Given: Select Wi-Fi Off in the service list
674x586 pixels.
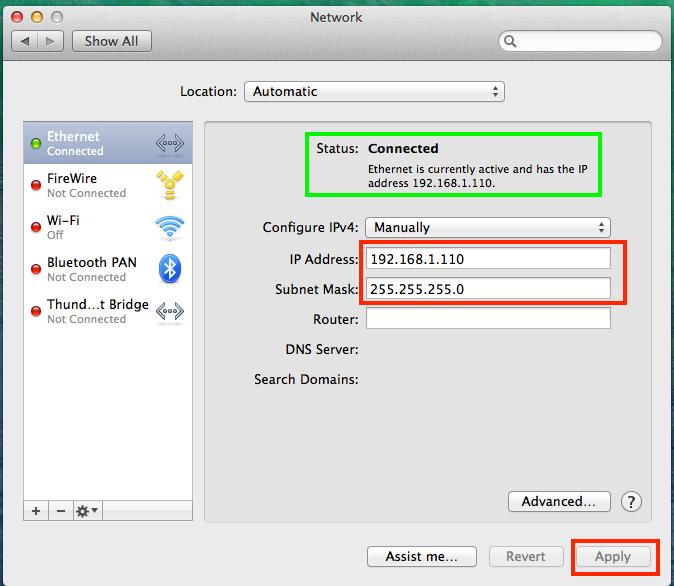Looking at the screenshot, I should point(108,227).
